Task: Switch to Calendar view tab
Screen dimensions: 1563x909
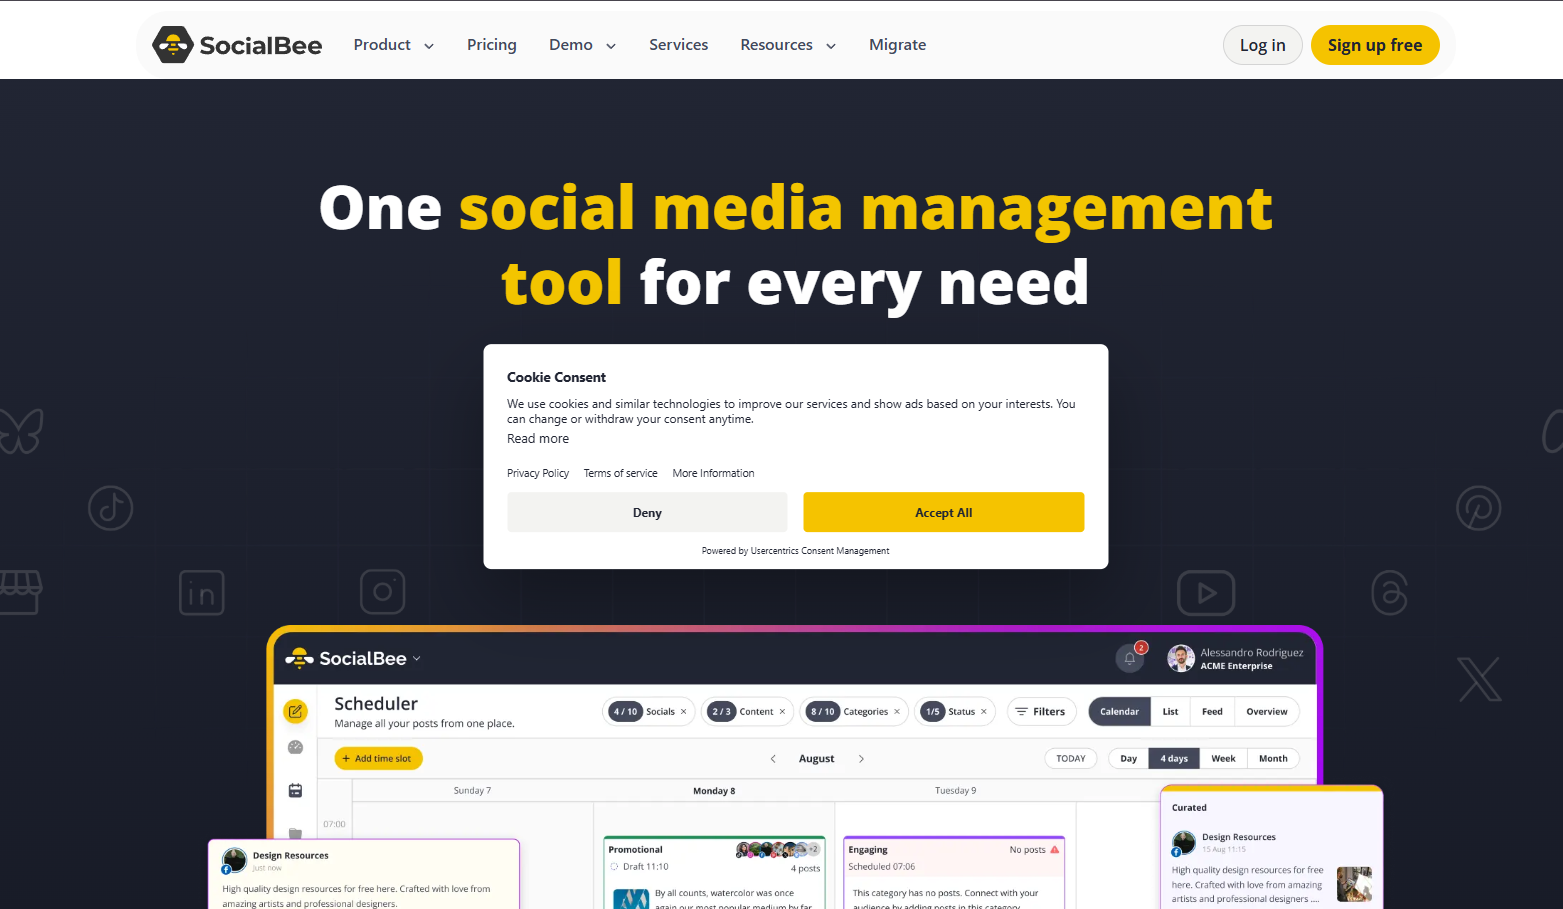Action: pos(1119,712)
